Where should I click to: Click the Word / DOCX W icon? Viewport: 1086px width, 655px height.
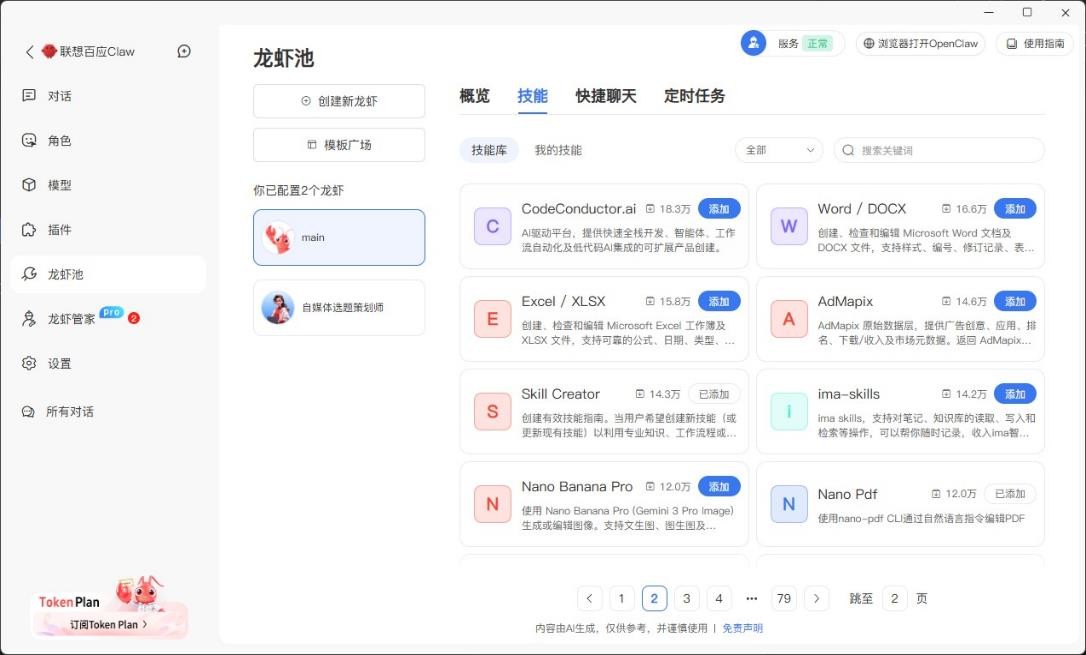click(x=789, y=226)
